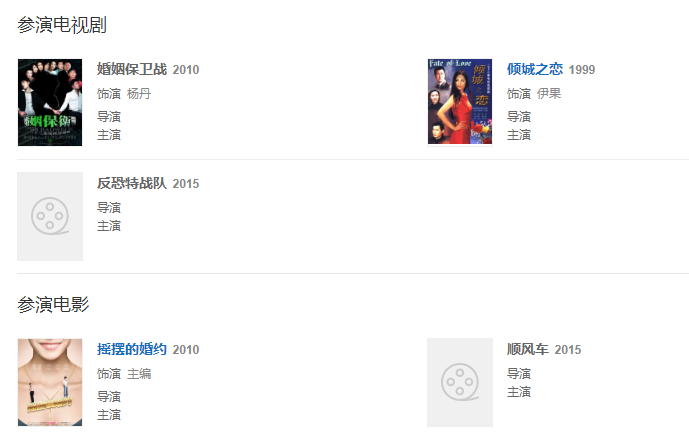Click the 参演电影 section heading

coord(53,304)
